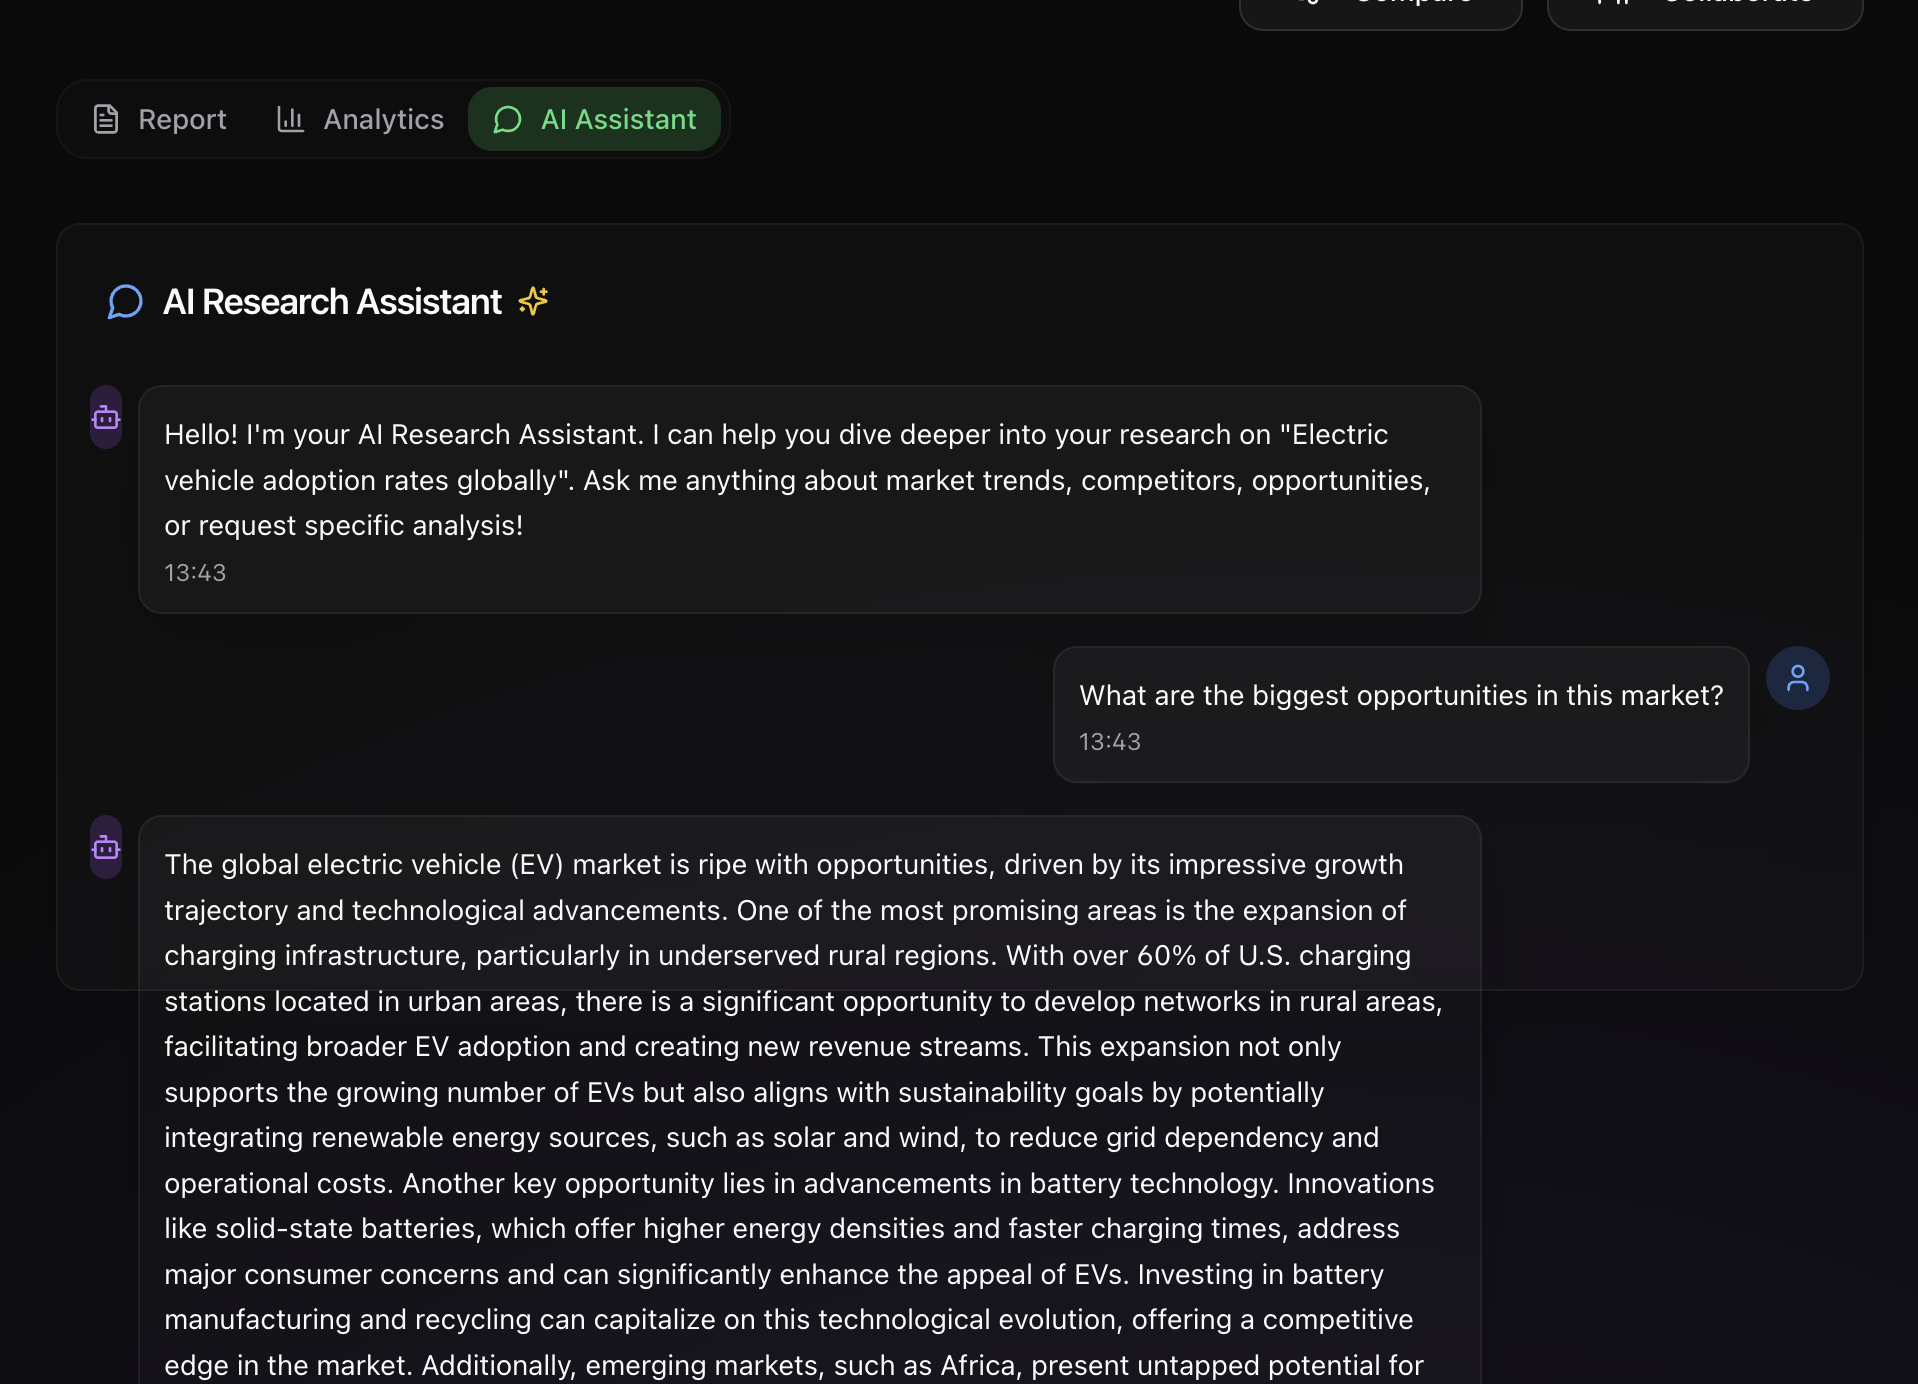Screen dimensions: 1918x1384
Task: Click the 13:43 timestamp under the greeting
Action: [195, 573]
